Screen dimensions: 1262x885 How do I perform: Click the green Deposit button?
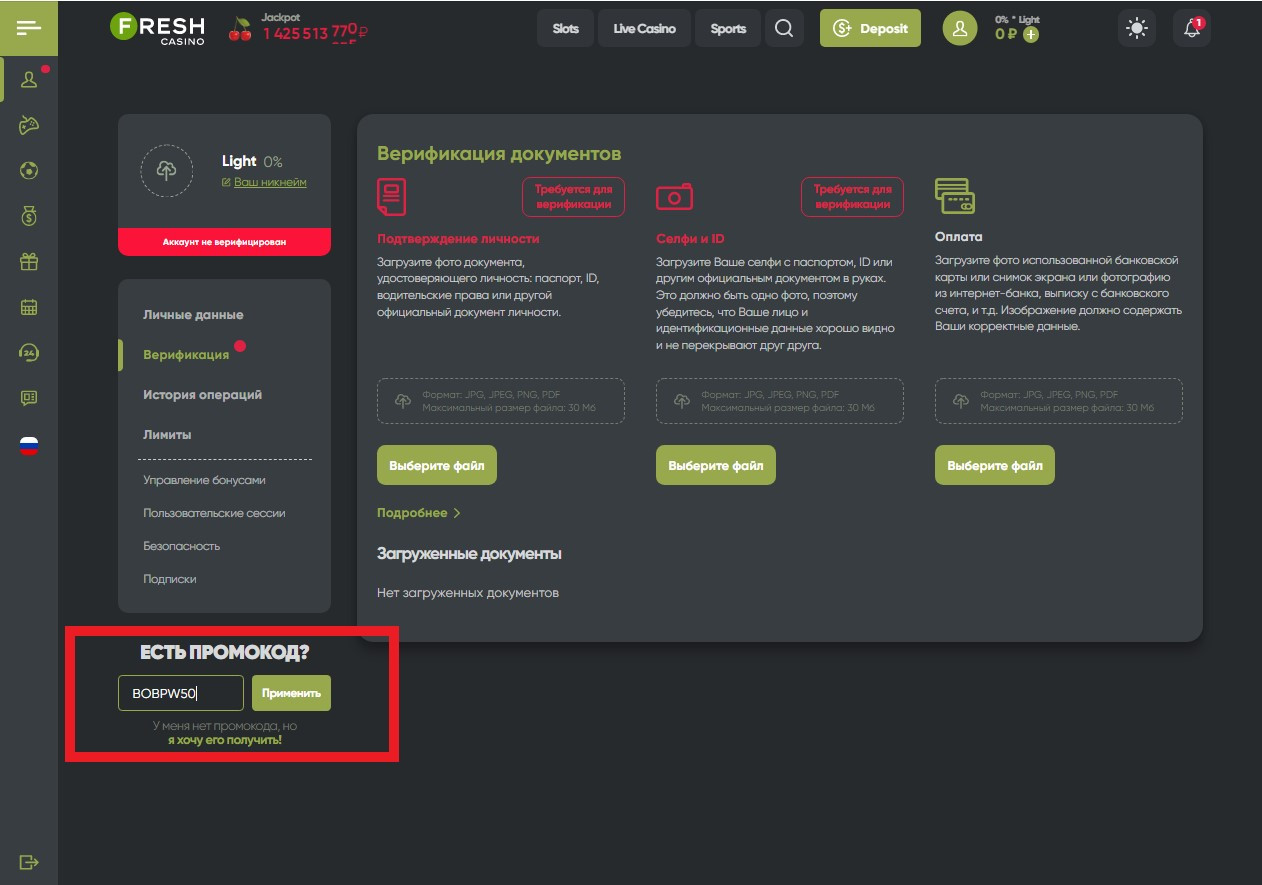click(x=870, y=29)
